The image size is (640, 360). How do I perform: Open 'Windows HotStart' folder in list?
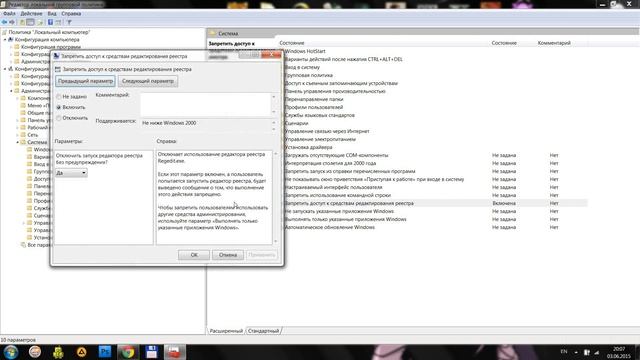(x=305, y=51)
